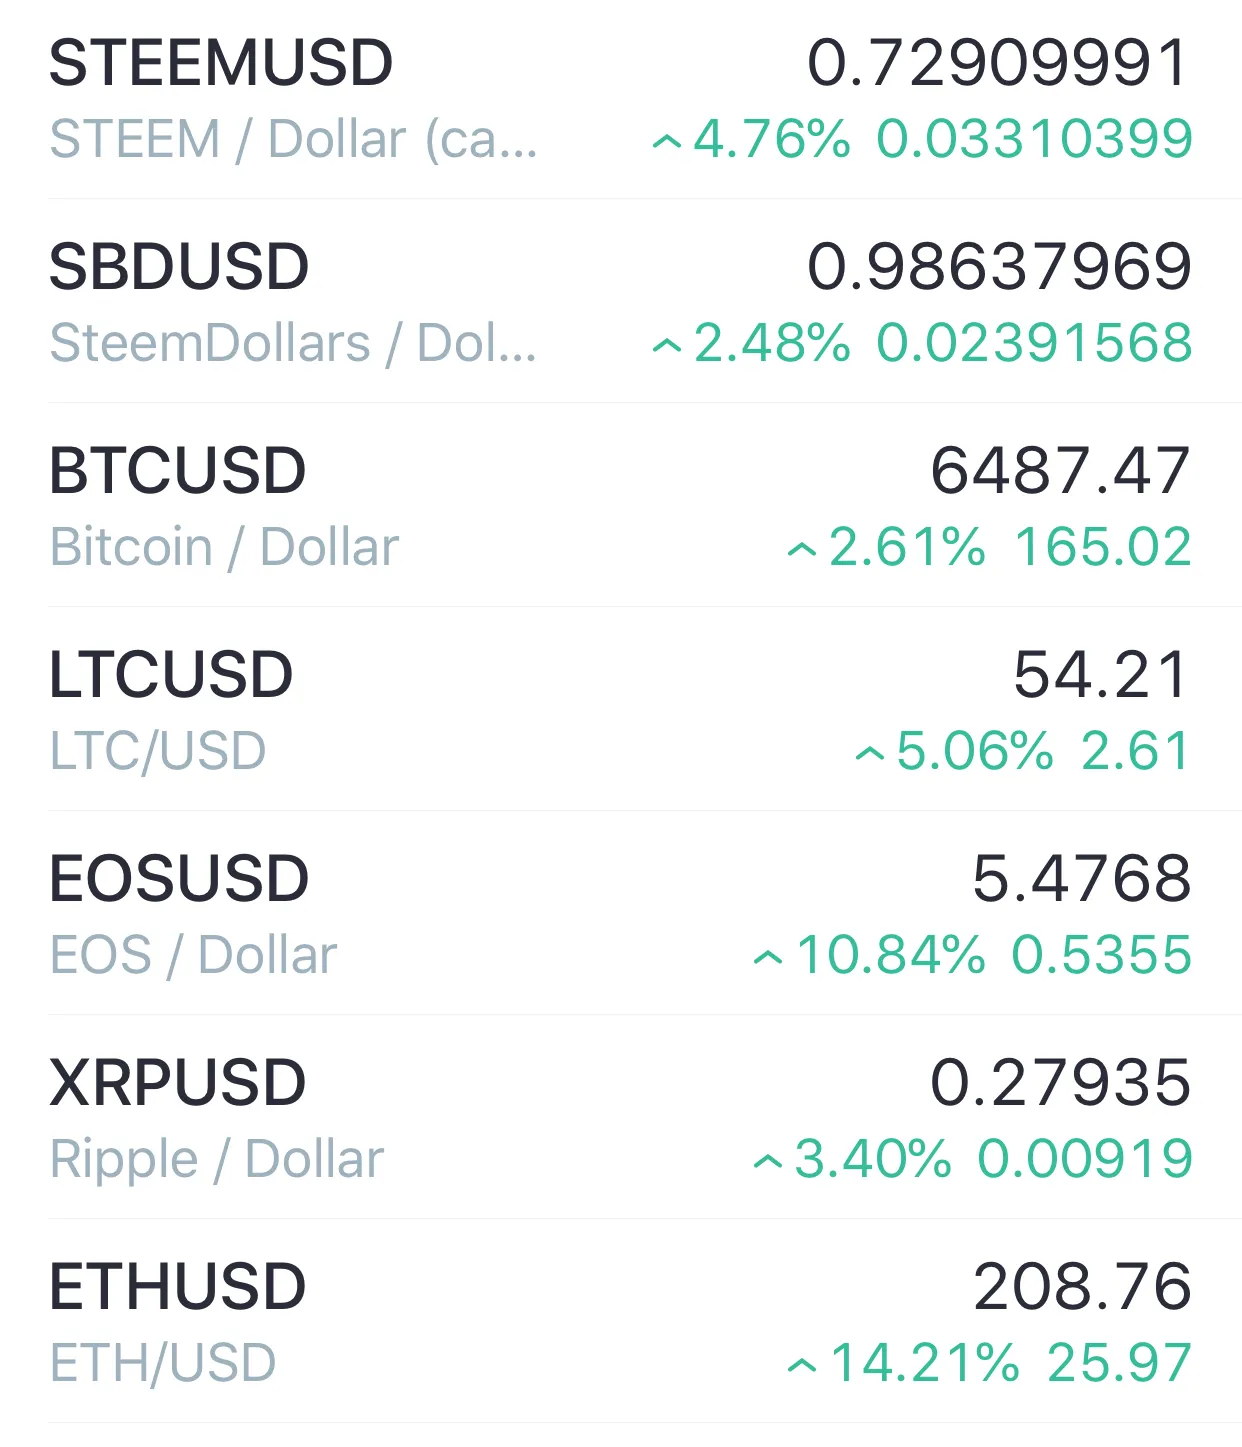Click the green caret next to BTCUSD 2.61%
Viewport: 1242px width, 1447px height.
pos(802,551)
